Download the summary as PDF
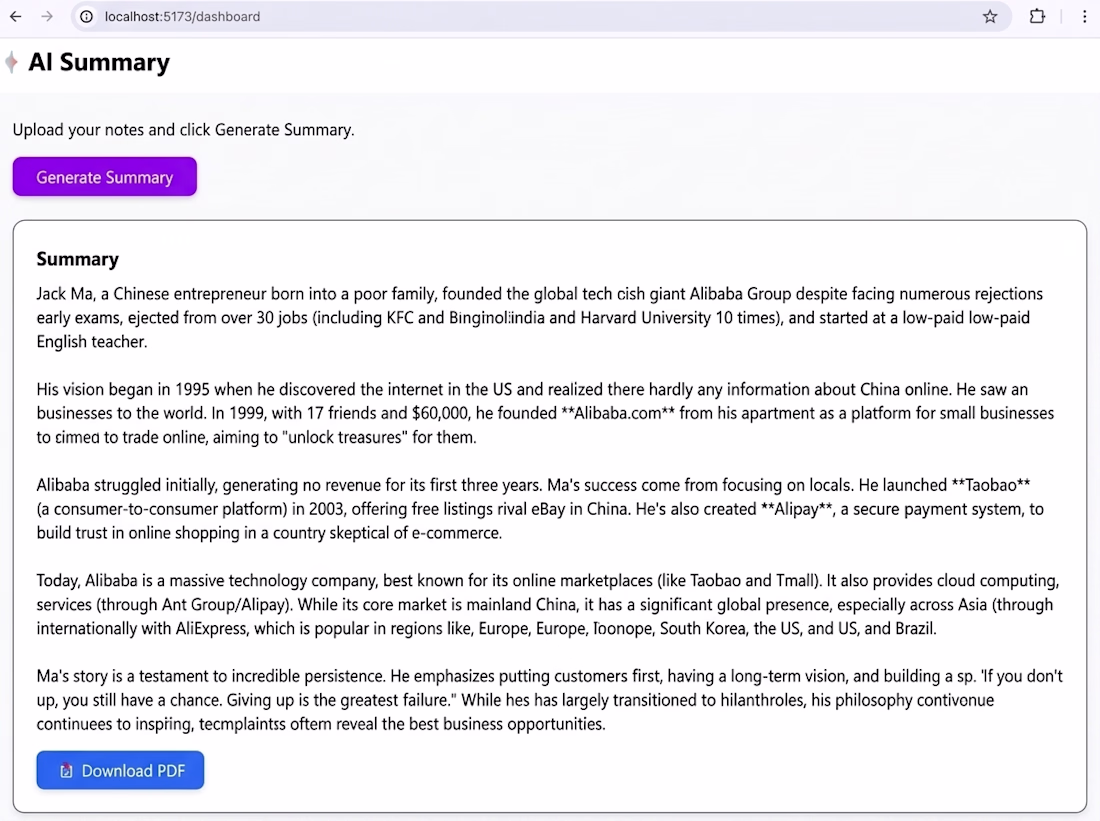 [x=120, y=770]
